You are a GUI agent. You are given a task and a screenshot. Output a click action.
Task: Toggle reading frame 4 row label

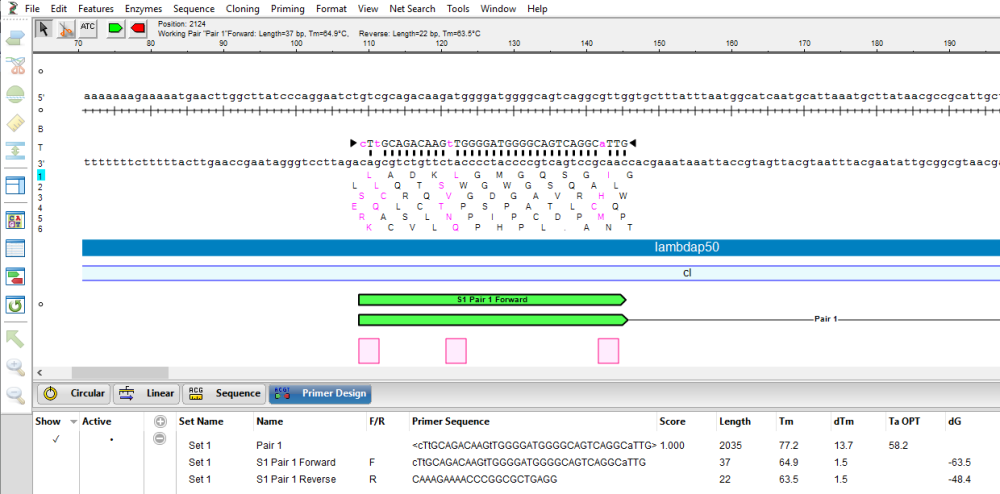(40, 208)
